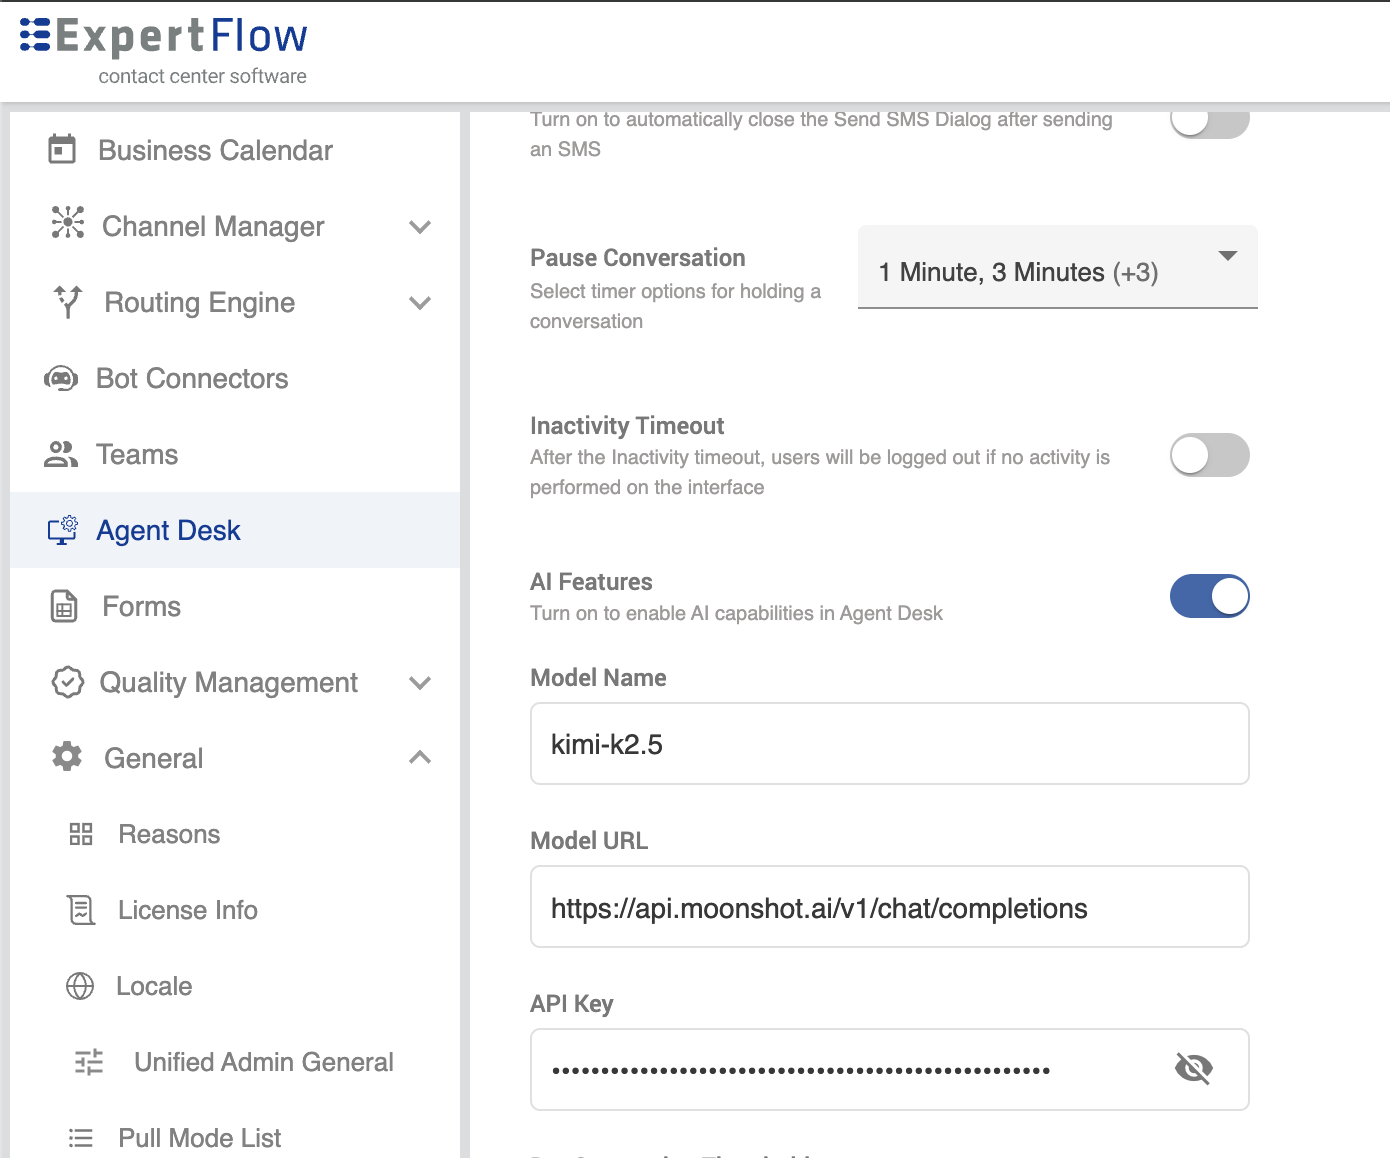1390x1158 pixels.
Task: Click the Model Name input field
Action: click(x=890, y=744)
